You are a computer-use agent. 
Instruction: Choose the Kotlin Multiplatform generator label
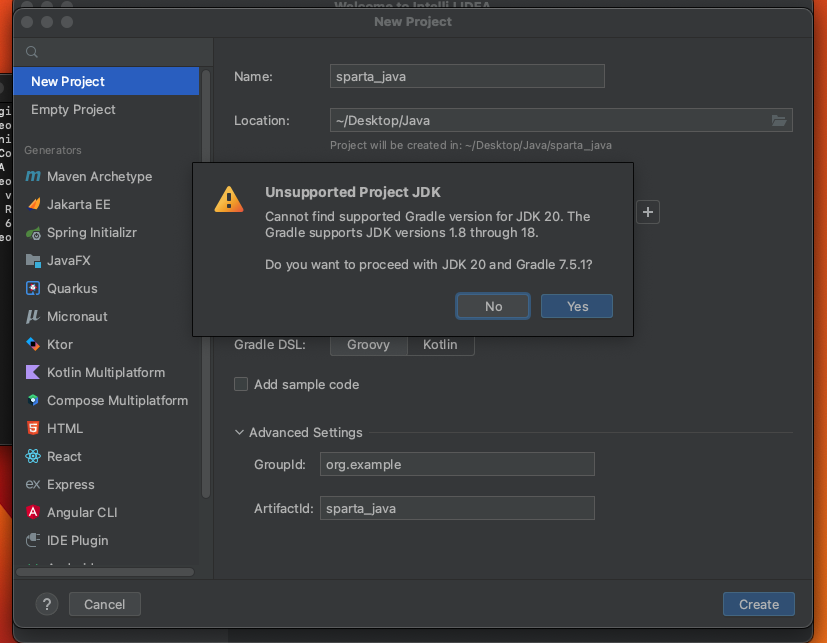(106, 372)
